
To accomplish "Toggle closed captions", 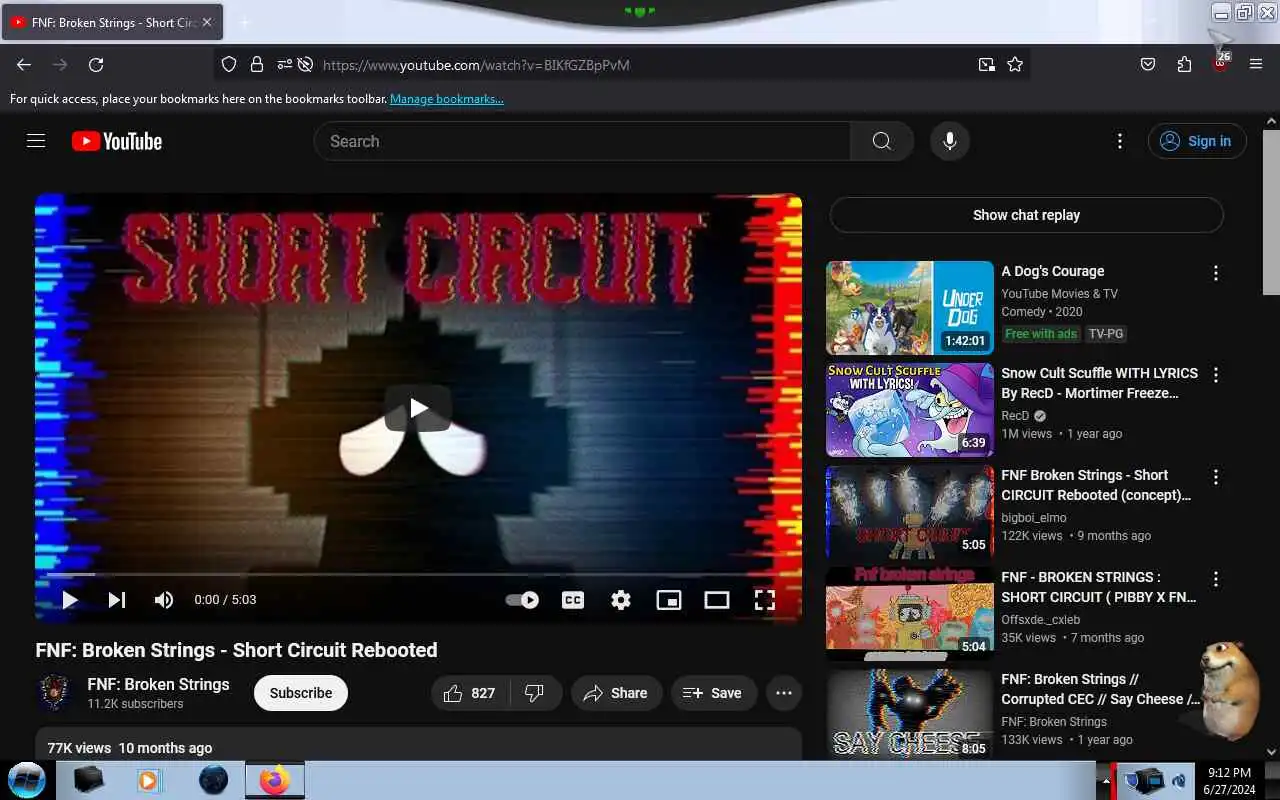I will pos(573,600).
